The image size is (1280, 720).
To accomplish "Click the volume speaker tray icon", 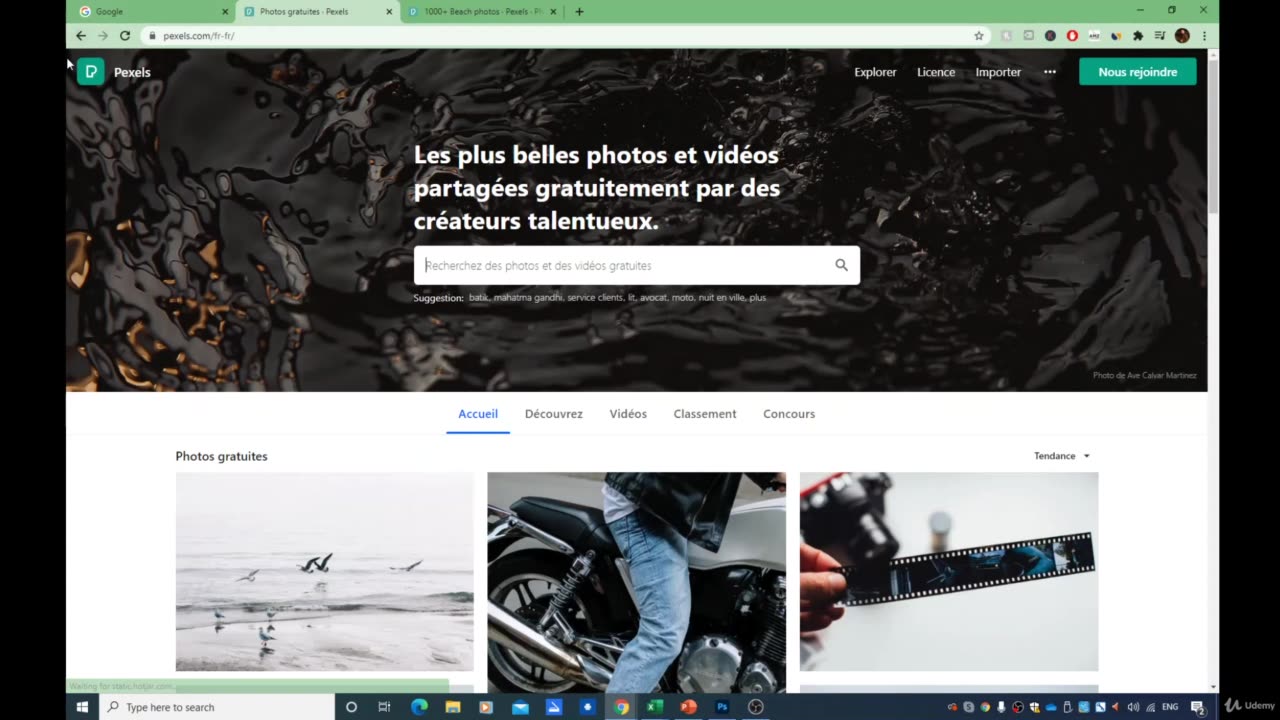I will click(x=1132, y=707).
